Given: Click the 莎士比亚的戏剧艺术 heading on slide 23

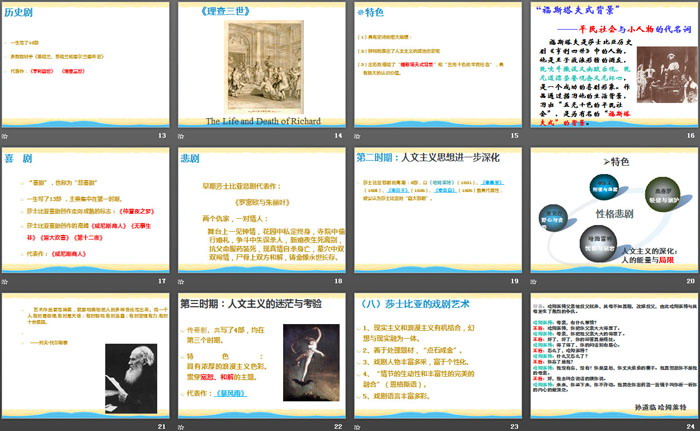Looking at the screenshot, I should 415,304.
